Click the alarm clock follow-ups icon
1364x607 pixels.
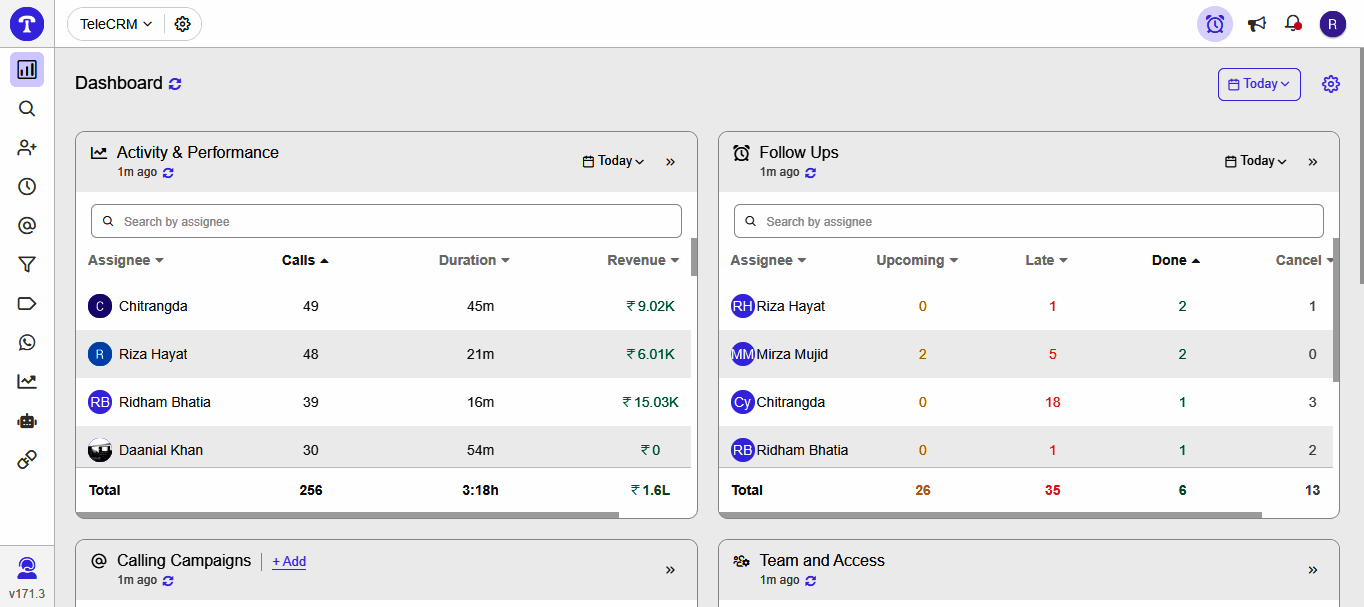click(1214, 24)
